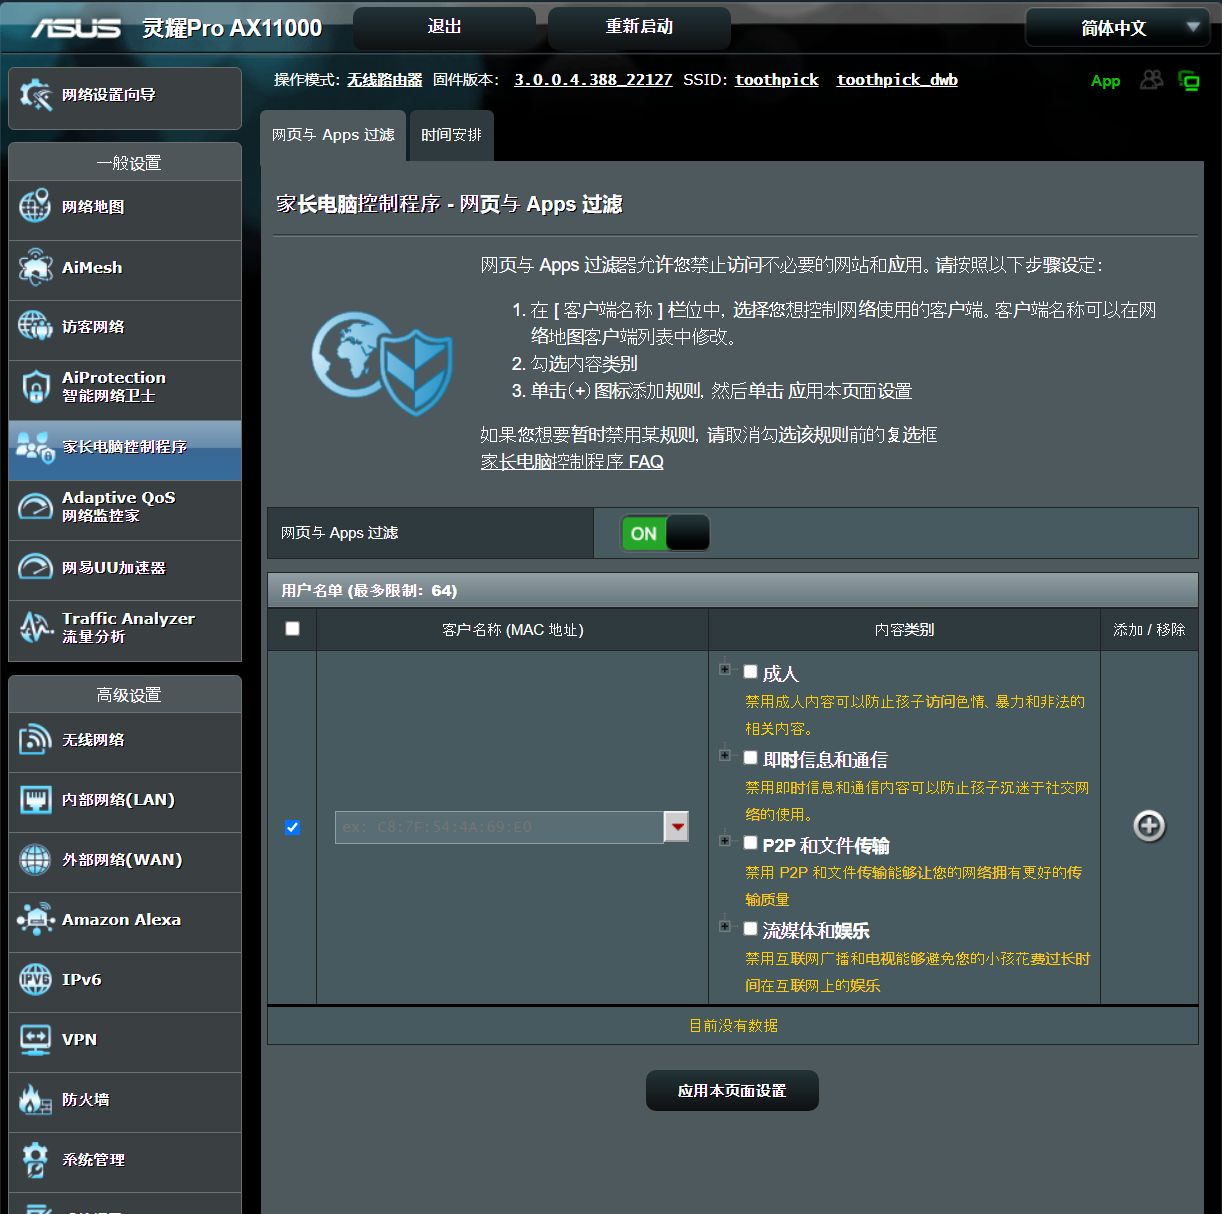
Task: Switch to the 网页与 Apps 过滤 tab
Action: [x=333, y=135]
